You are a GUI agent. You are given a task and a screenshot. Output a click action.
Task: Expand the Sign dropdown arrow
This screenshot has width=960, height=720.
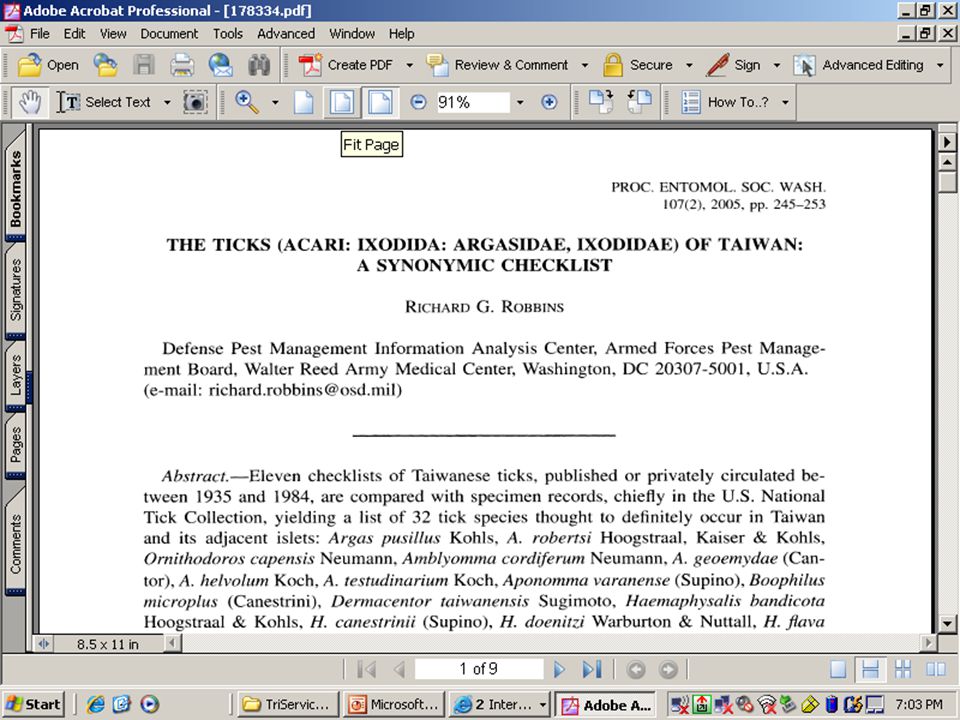[x=776, y=65]
